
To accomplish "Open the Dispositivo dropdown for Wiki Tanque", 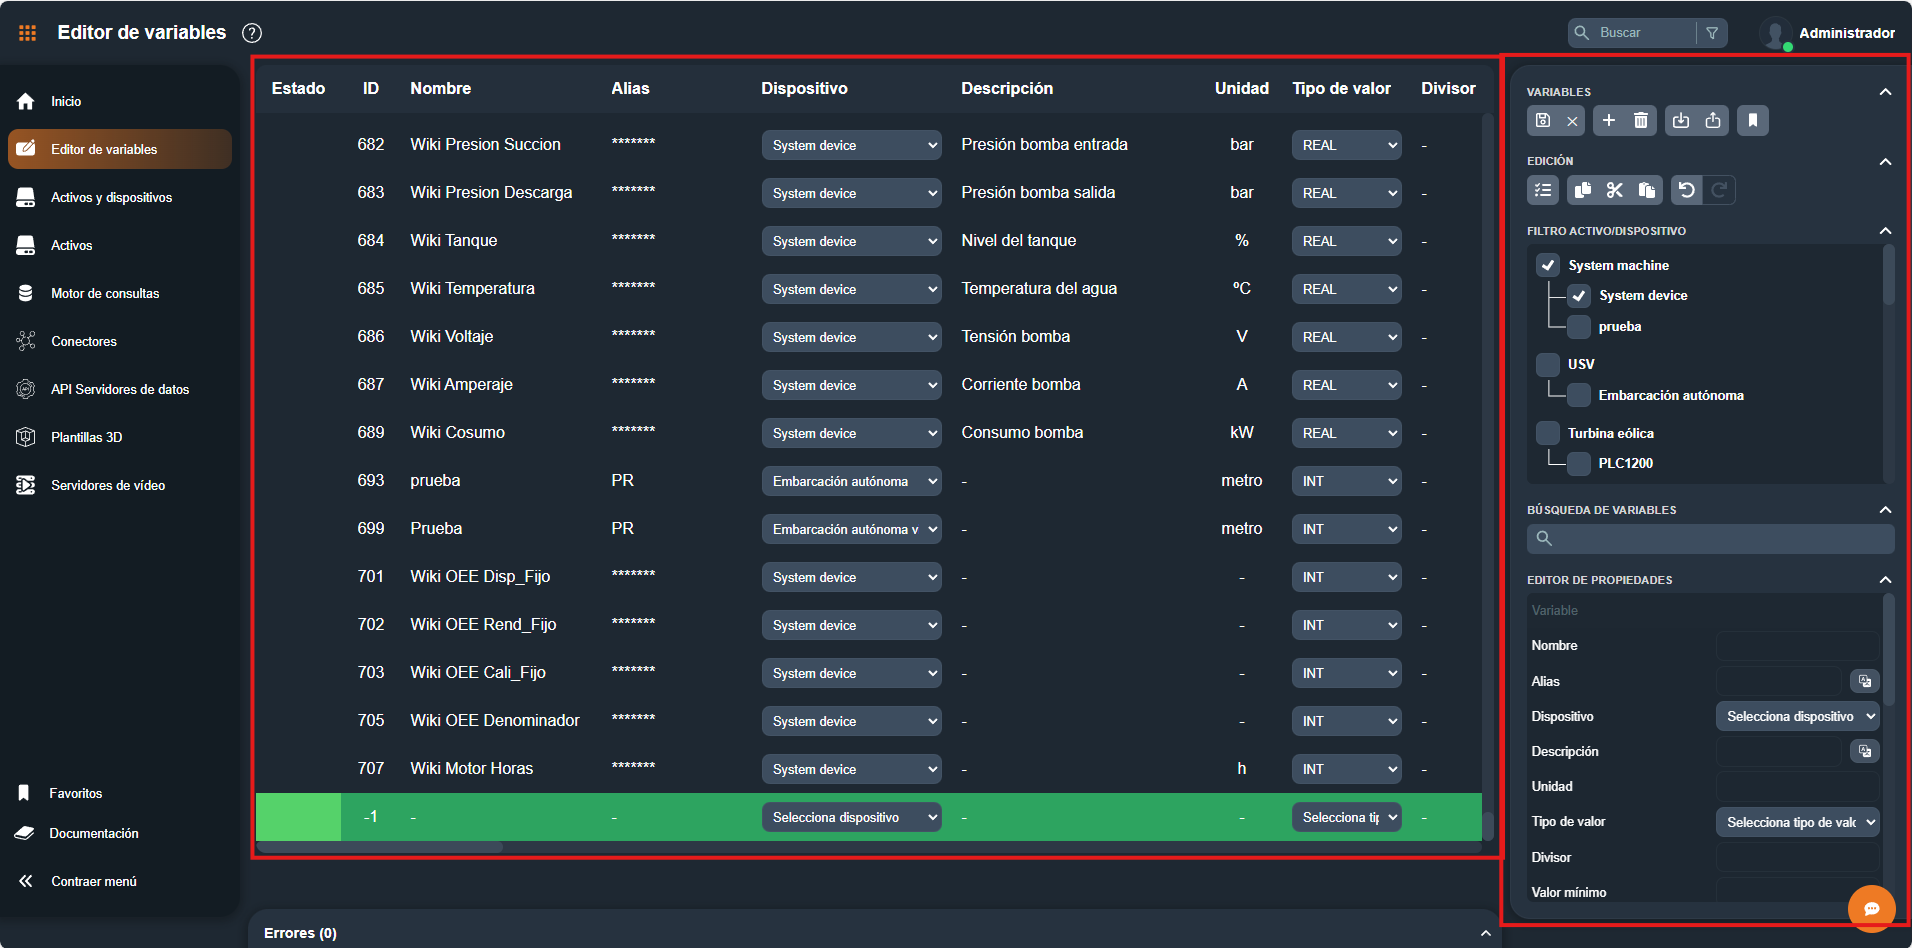I will pyautogui.click(x=851, y=240).
